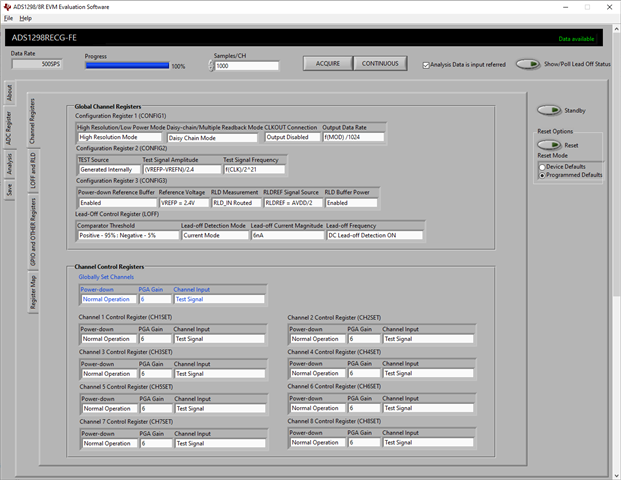Image resolution: width=621 pixels, height=480 pixels.
Task: Open the Channel Registers sub-tab
Action: pyautogui.click(x=32, y=121)
